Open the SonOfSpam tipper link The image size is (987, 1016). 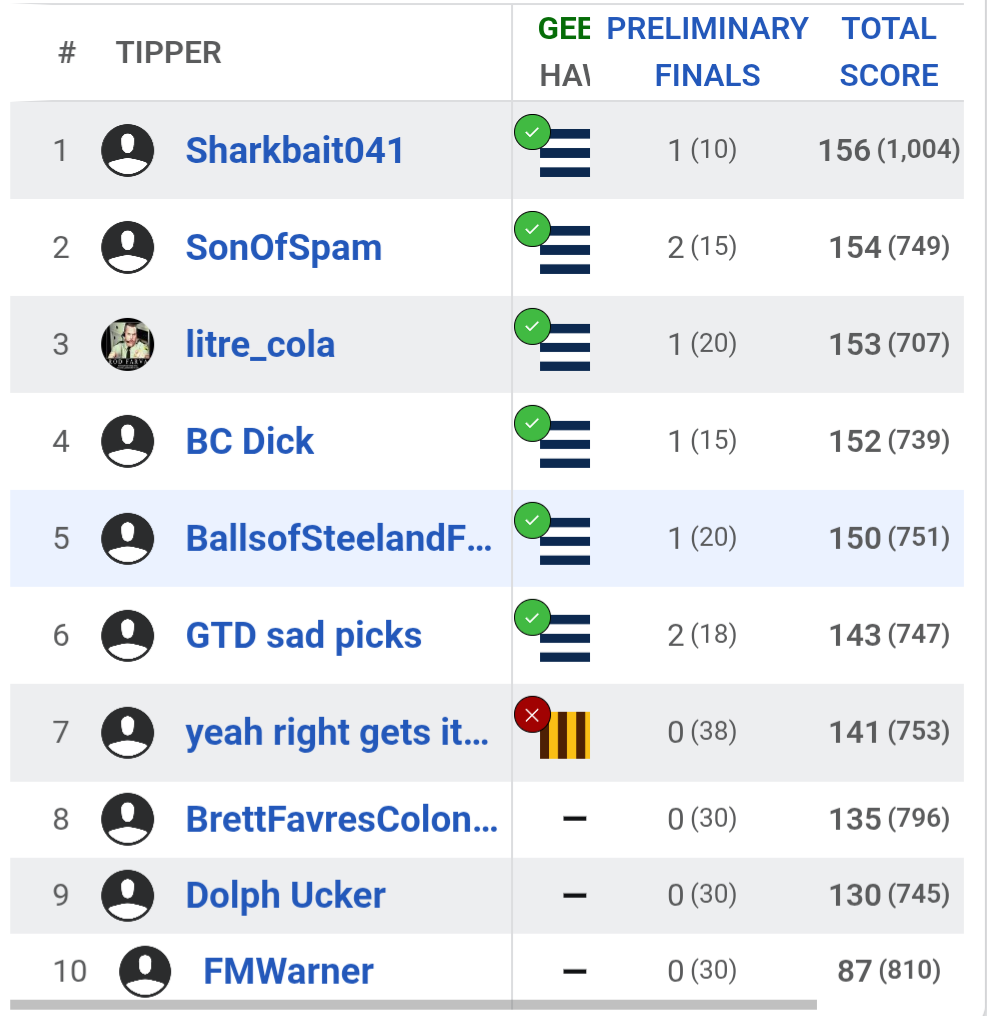284,248
